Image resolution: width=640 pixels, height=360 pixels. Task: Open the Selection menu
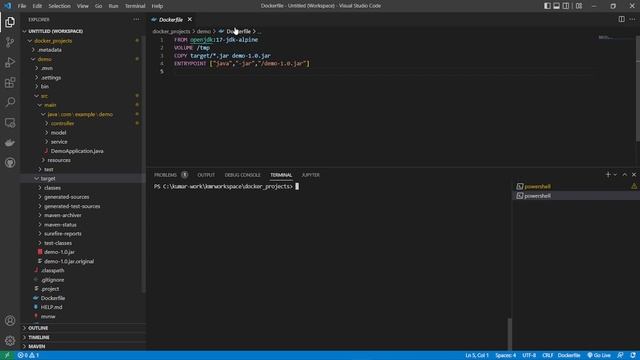(x=60, y=6)
